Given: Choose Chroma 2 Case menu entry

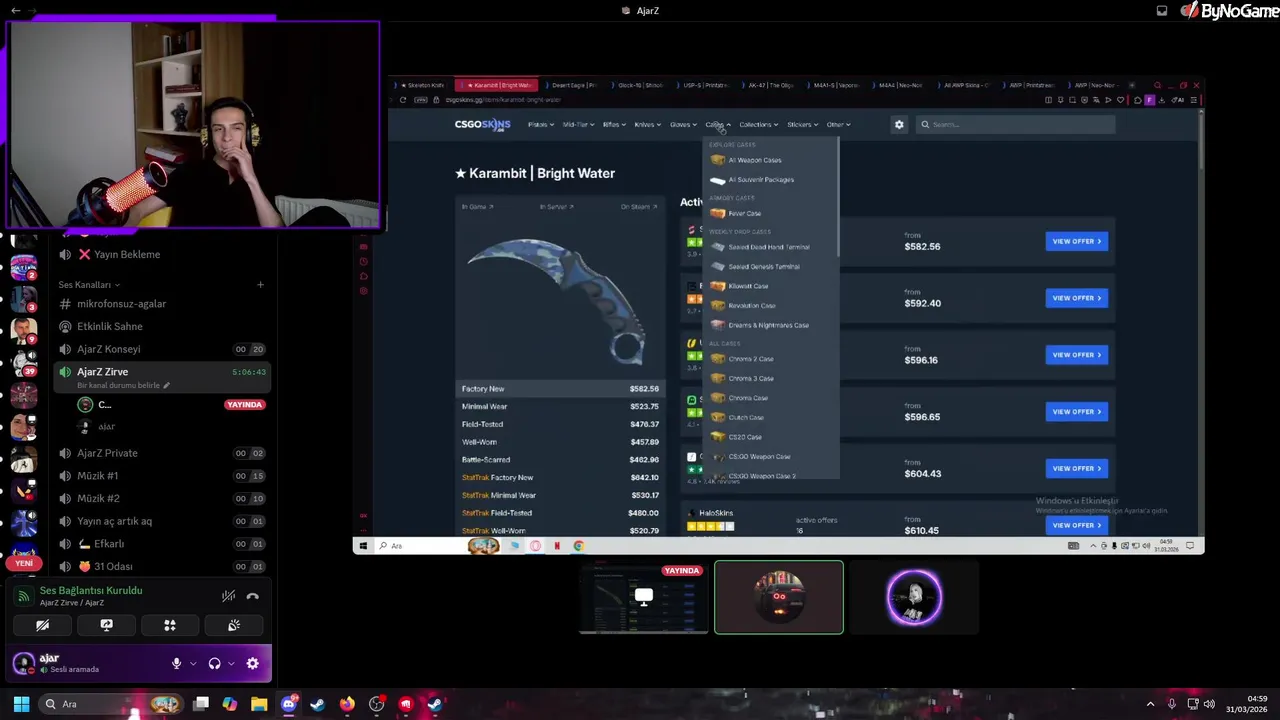Looking at the screenshot, I should pyautogui.click(x=770, y=359).
